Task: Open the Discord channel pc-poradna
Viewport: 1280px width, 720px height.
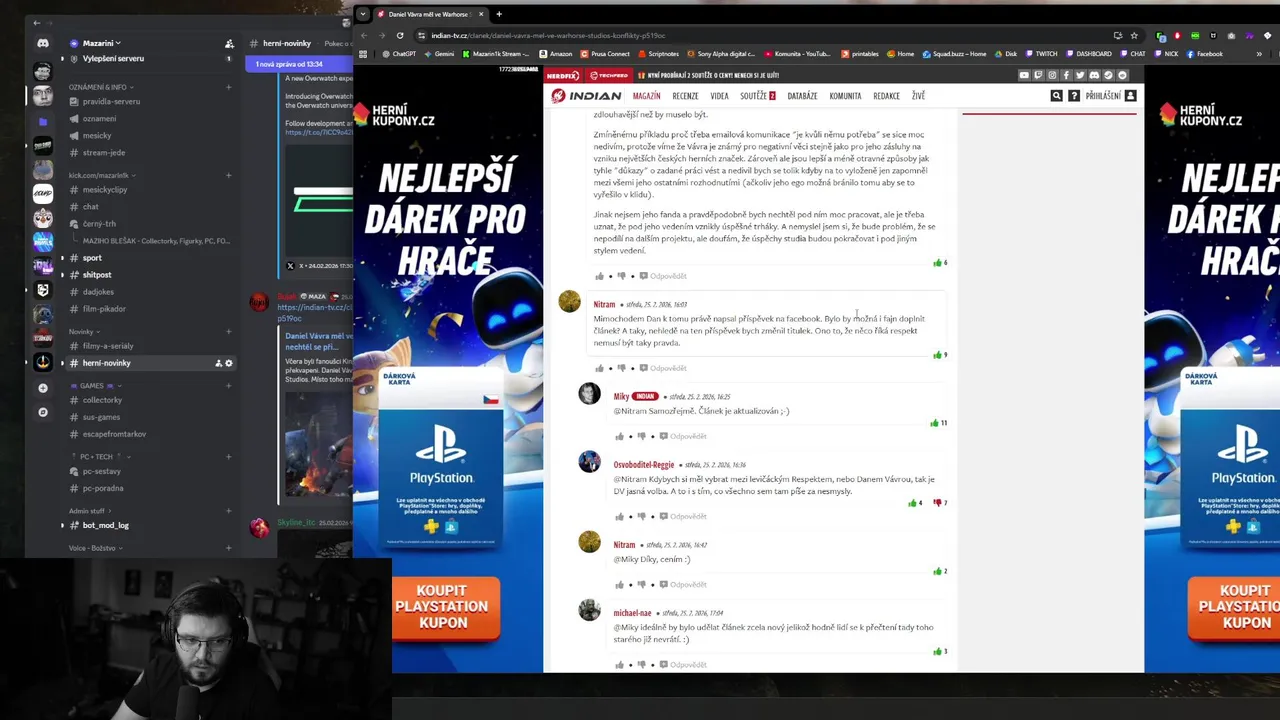Action: pyautogui.click(x=103, y=488)
